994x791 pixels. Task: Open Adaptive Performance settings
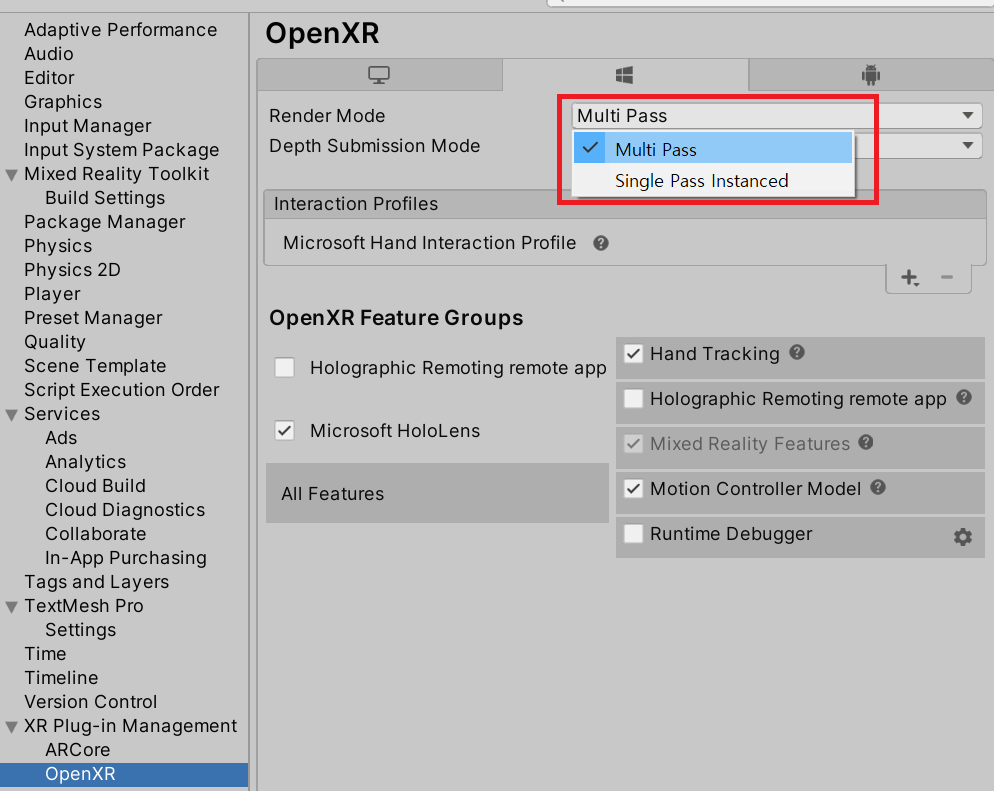pos(120,30)
